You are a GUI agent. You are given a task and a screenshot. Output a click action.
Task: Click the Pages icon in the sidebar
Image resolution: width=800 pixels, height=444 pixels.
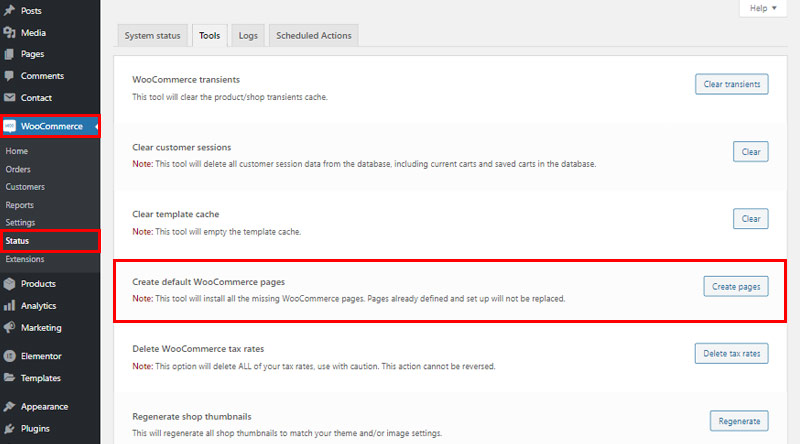[9, 54]
